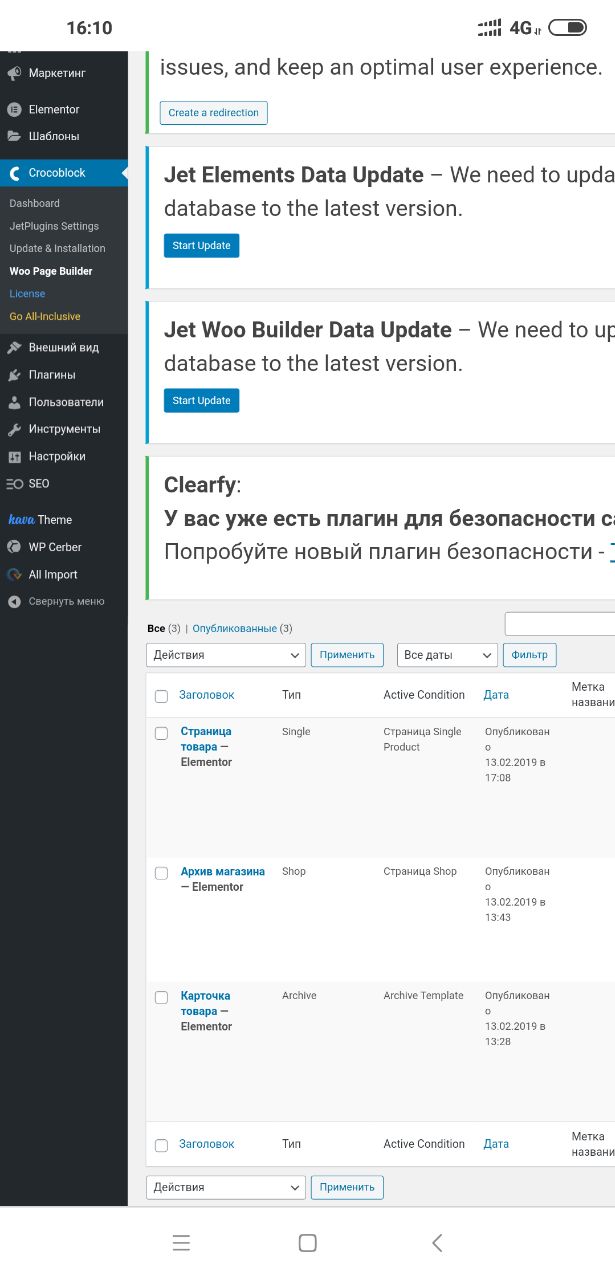
Task: Click top Применить button
Action: pyautogui.click(x=347, y=655)
